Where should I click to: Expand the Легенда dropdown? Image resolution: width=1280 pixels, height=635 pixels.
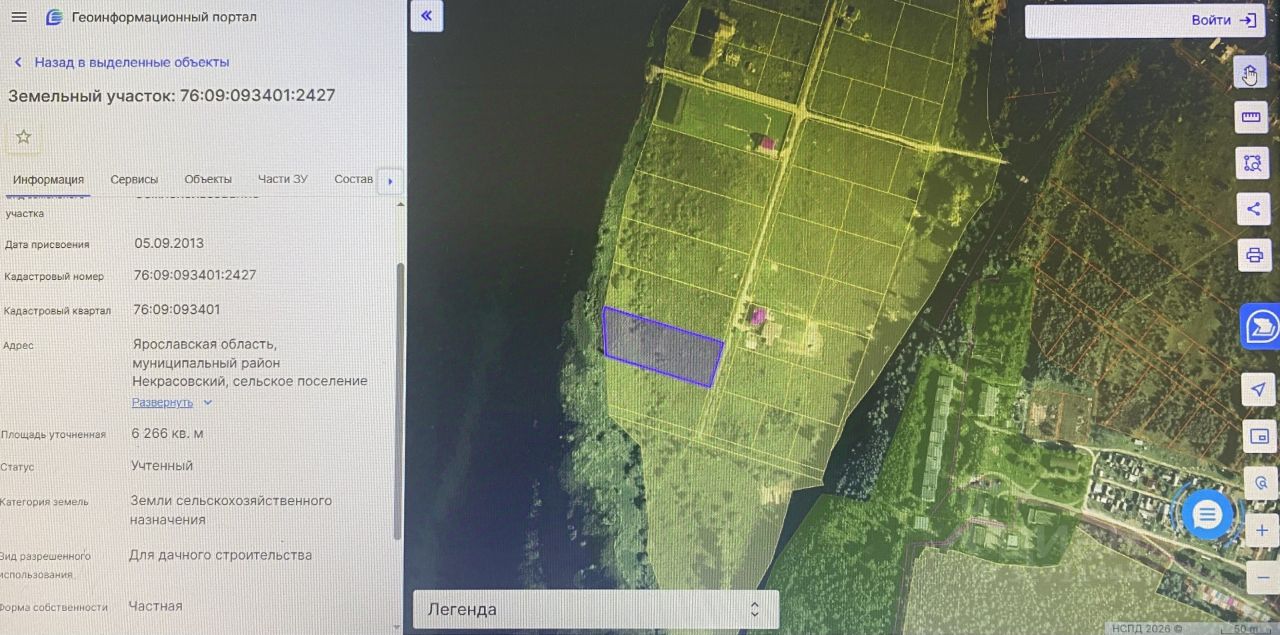[x=596, y=609]
